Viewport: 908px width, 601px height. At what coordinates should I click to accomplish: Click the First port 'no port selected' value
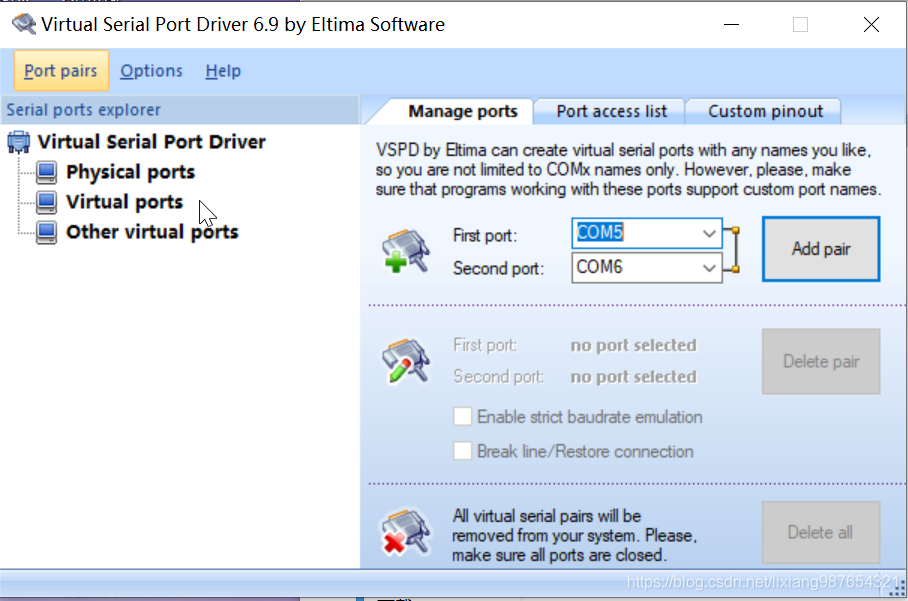(634, 346)
